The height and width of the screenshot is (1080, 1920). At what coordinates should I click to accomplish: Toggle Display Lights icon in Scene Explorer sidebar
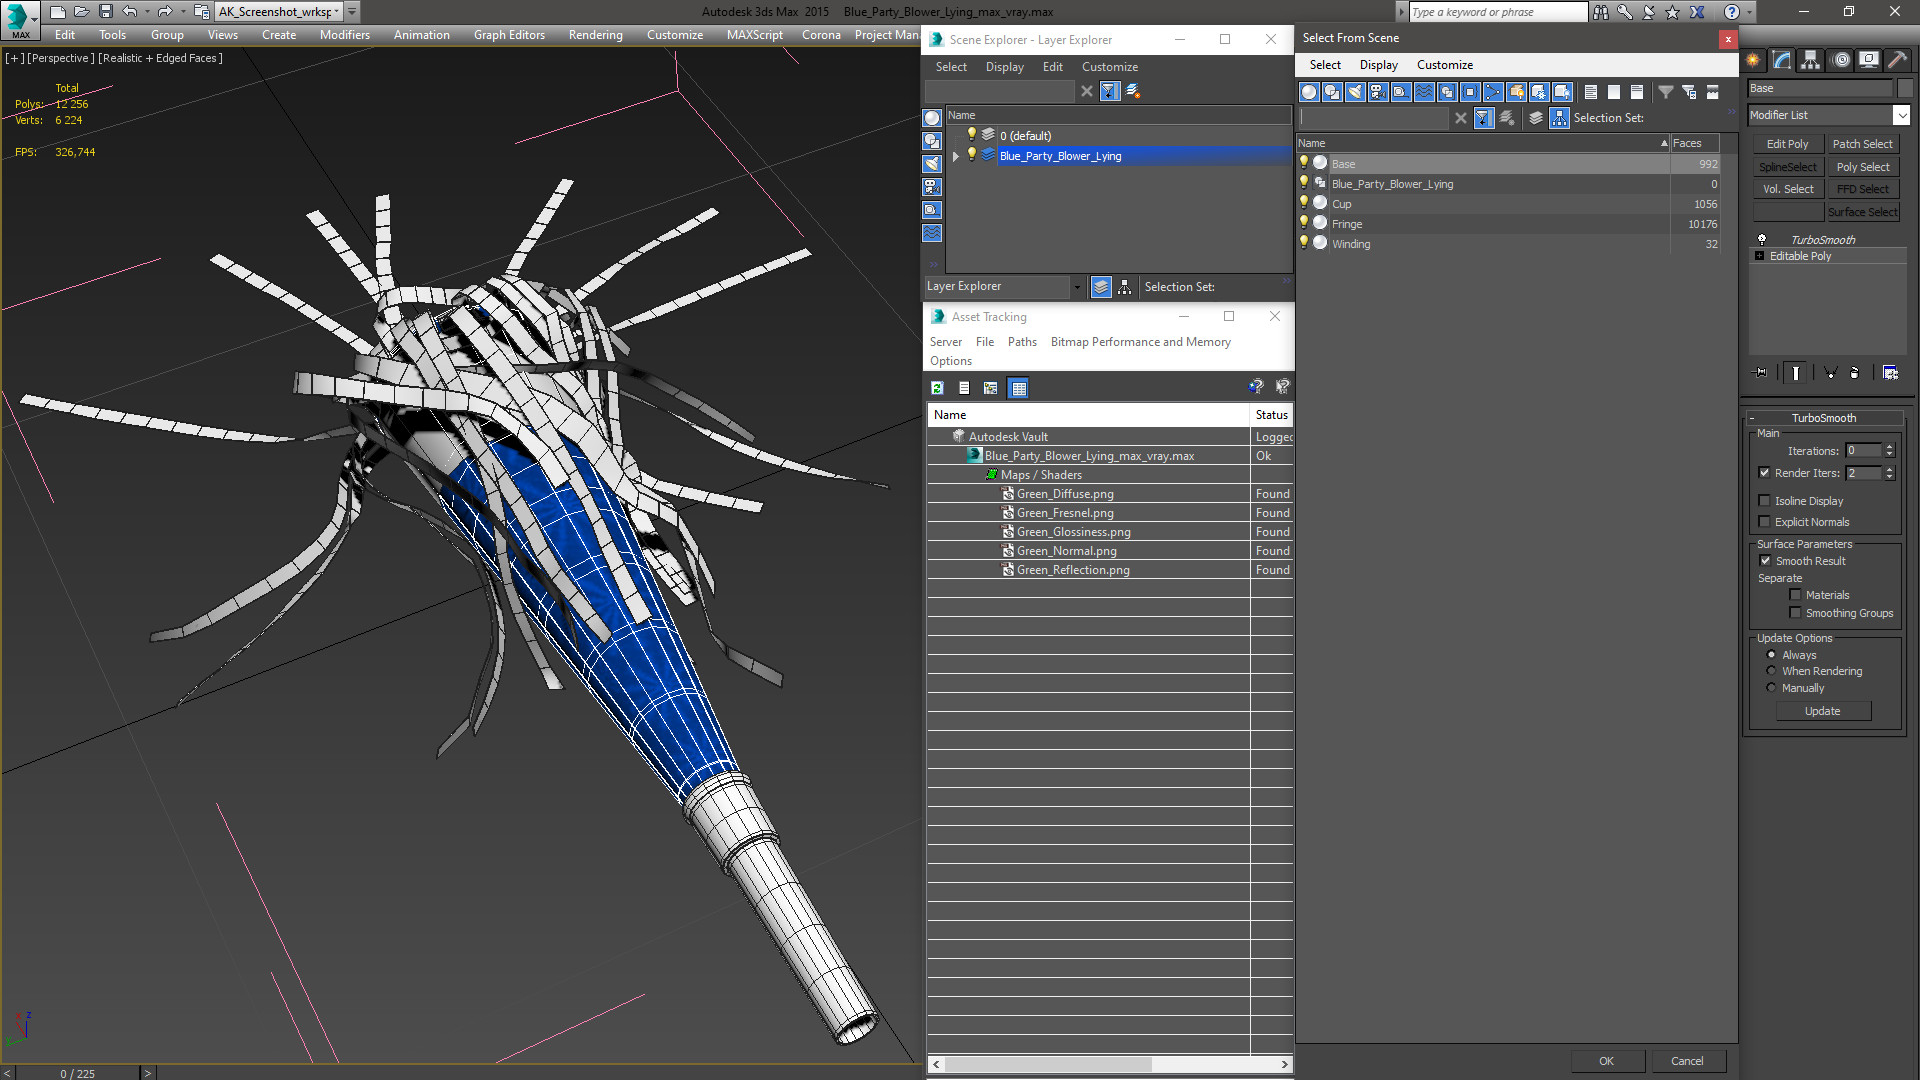932,164
